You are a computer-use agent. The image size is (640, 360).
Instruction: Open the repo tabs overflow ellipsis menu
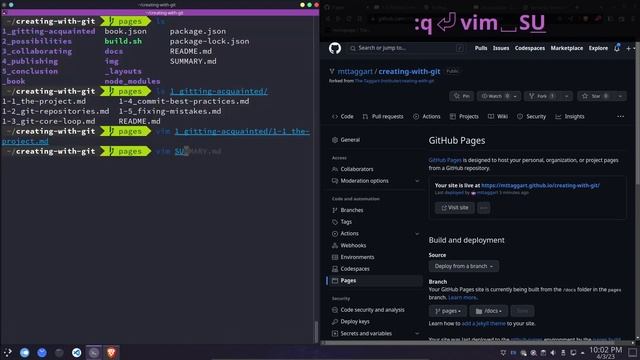[620, 117]
